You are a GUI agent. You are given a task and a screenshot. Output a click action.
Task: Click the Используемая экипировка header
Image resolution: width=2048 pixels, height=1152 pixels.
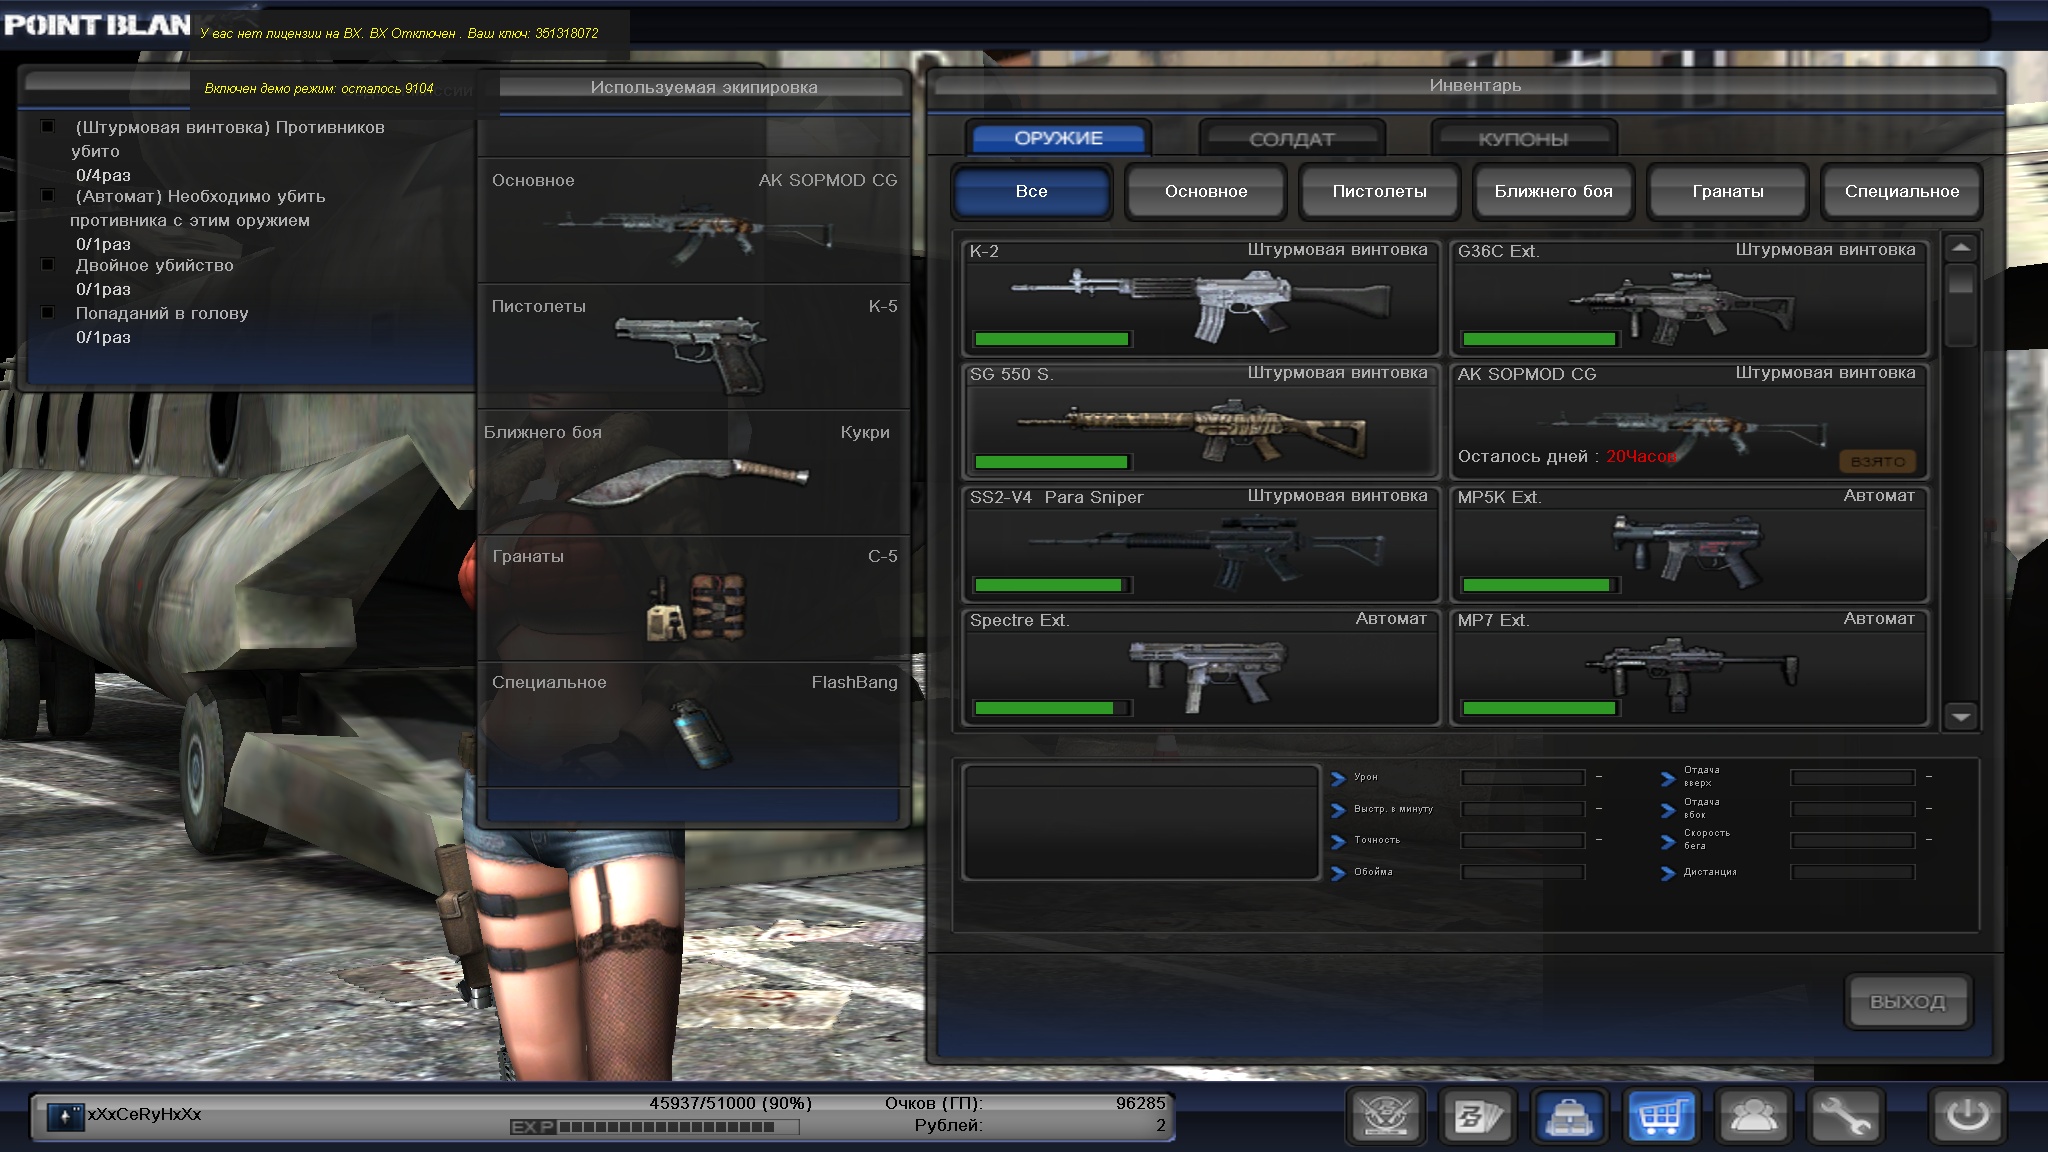click(x=704, y=87)
